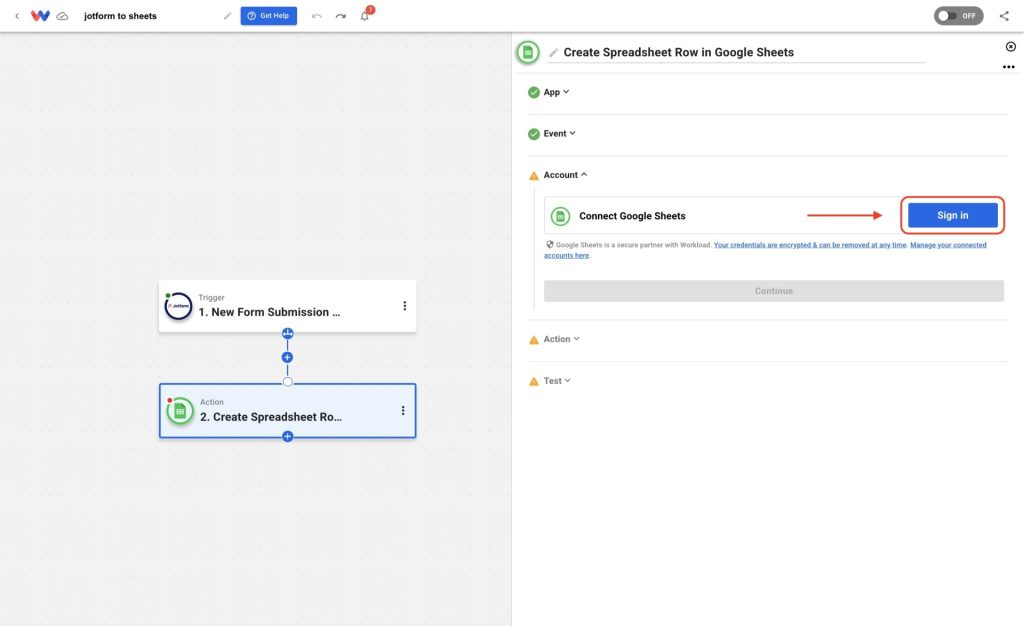Add a step between trigger and action
Viewport: 1024px width, 626px height.
tap(287, 357)
